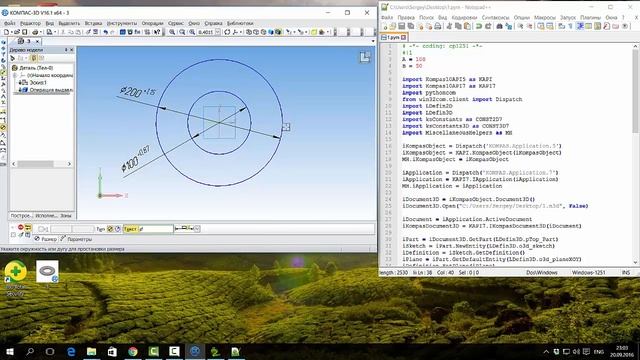Open Chrome from the Windows taskbar

pos(133,351)
